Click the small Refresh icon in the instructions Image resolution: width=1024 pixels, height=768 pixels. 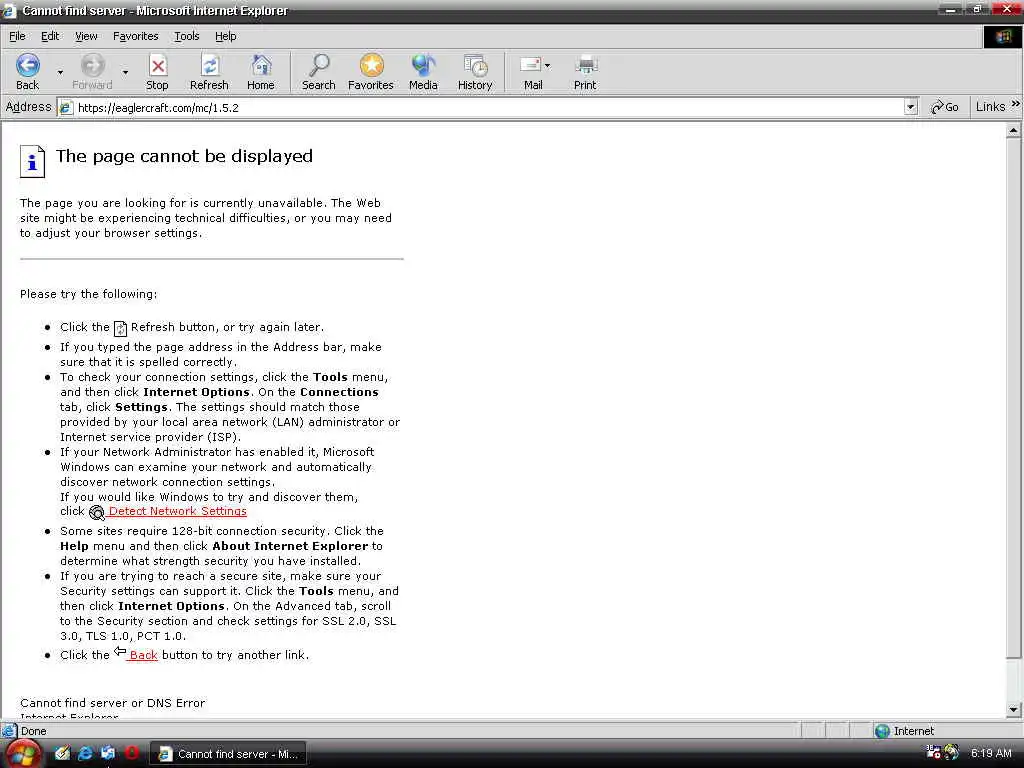(x=120, y=328)
